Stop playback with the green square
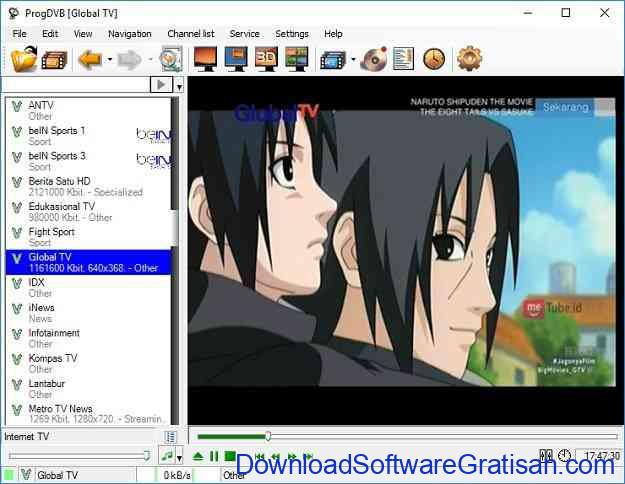This screenshot has width=625, height=484. (x=230, y=456)
